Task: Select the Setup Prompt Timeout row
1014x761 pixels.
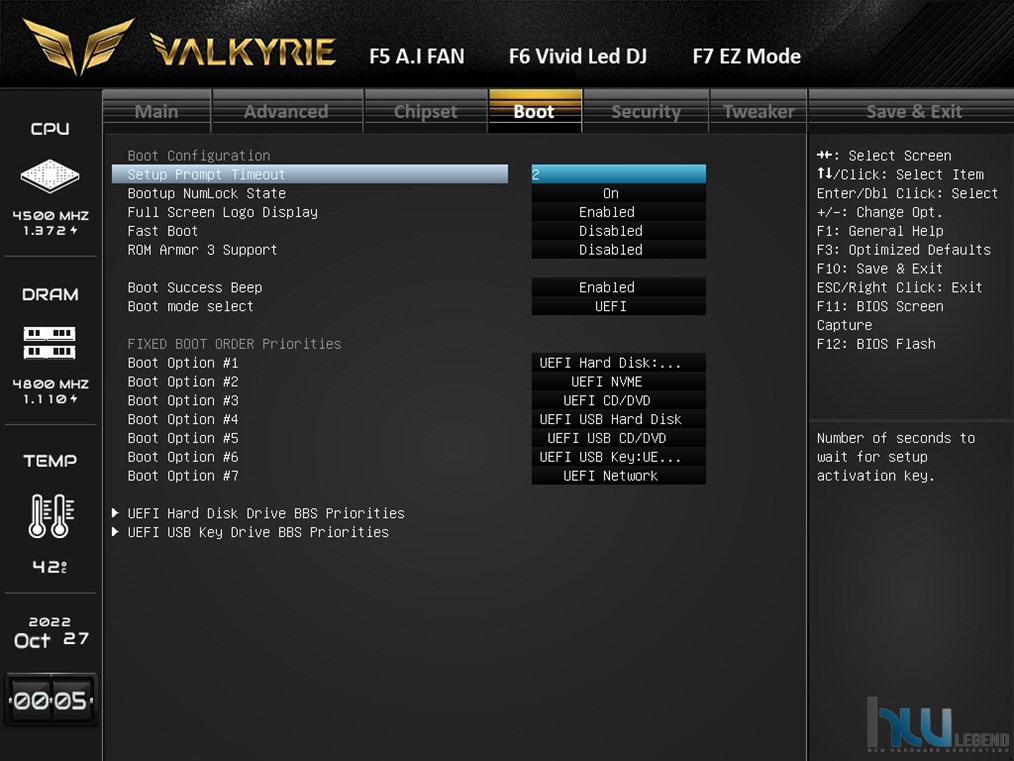Action: click(310, 174)
